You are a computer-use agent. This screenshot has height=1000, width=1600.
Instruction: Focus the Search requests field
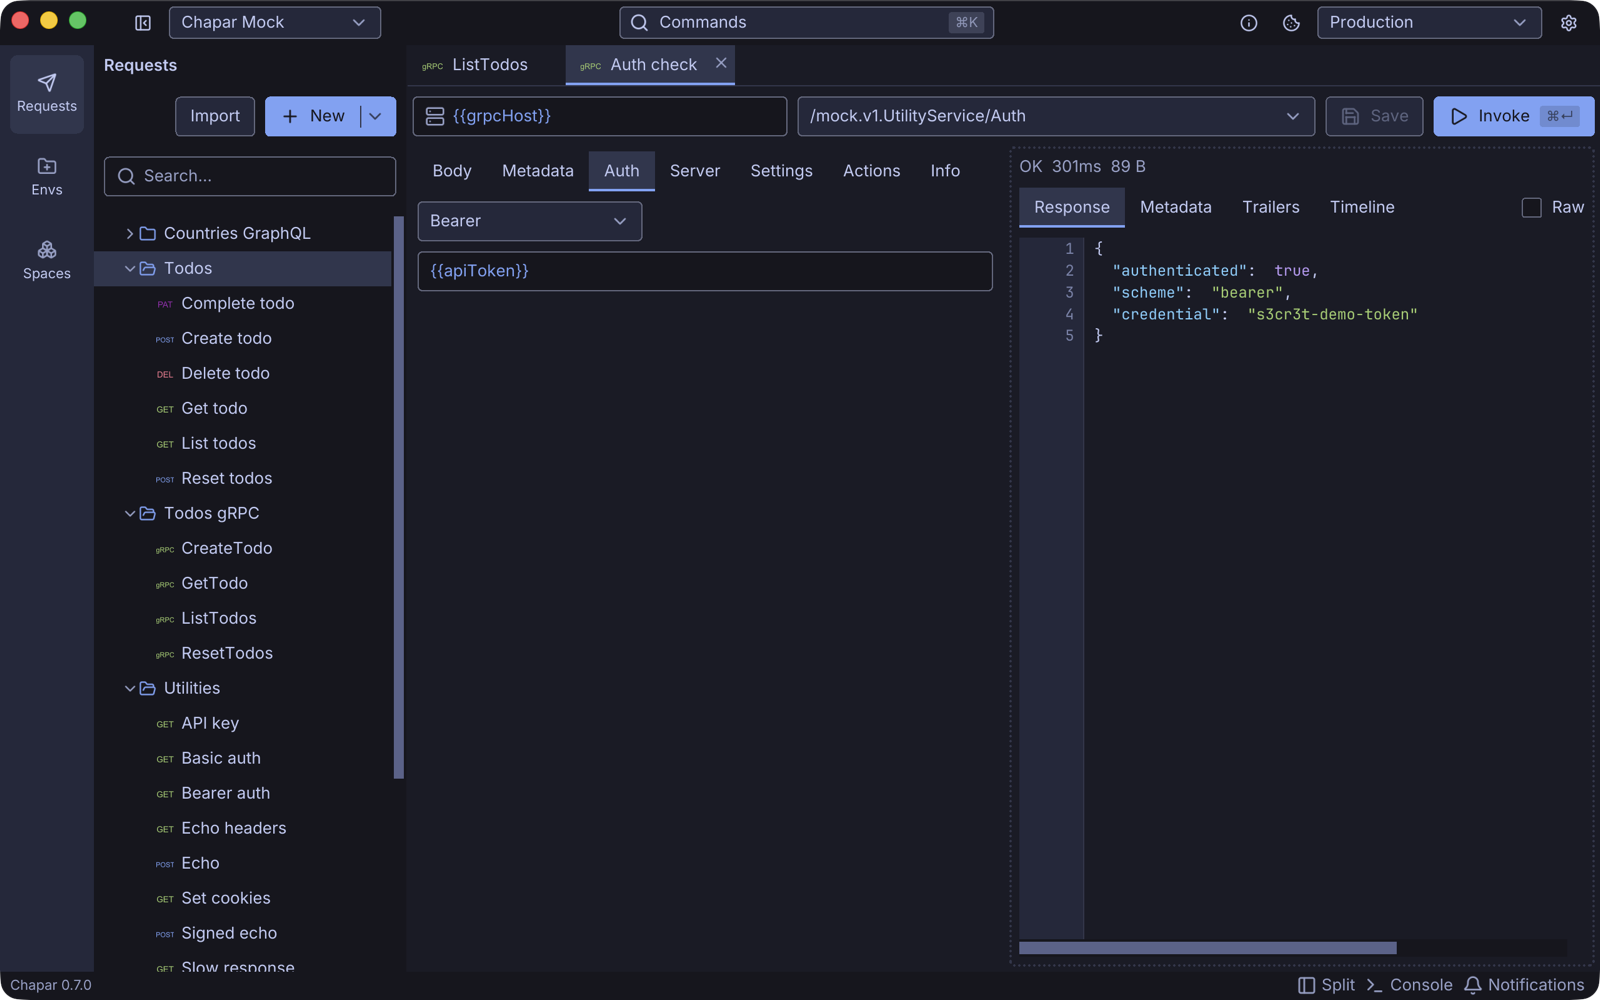pyautogui.click(x=250, y=176)
